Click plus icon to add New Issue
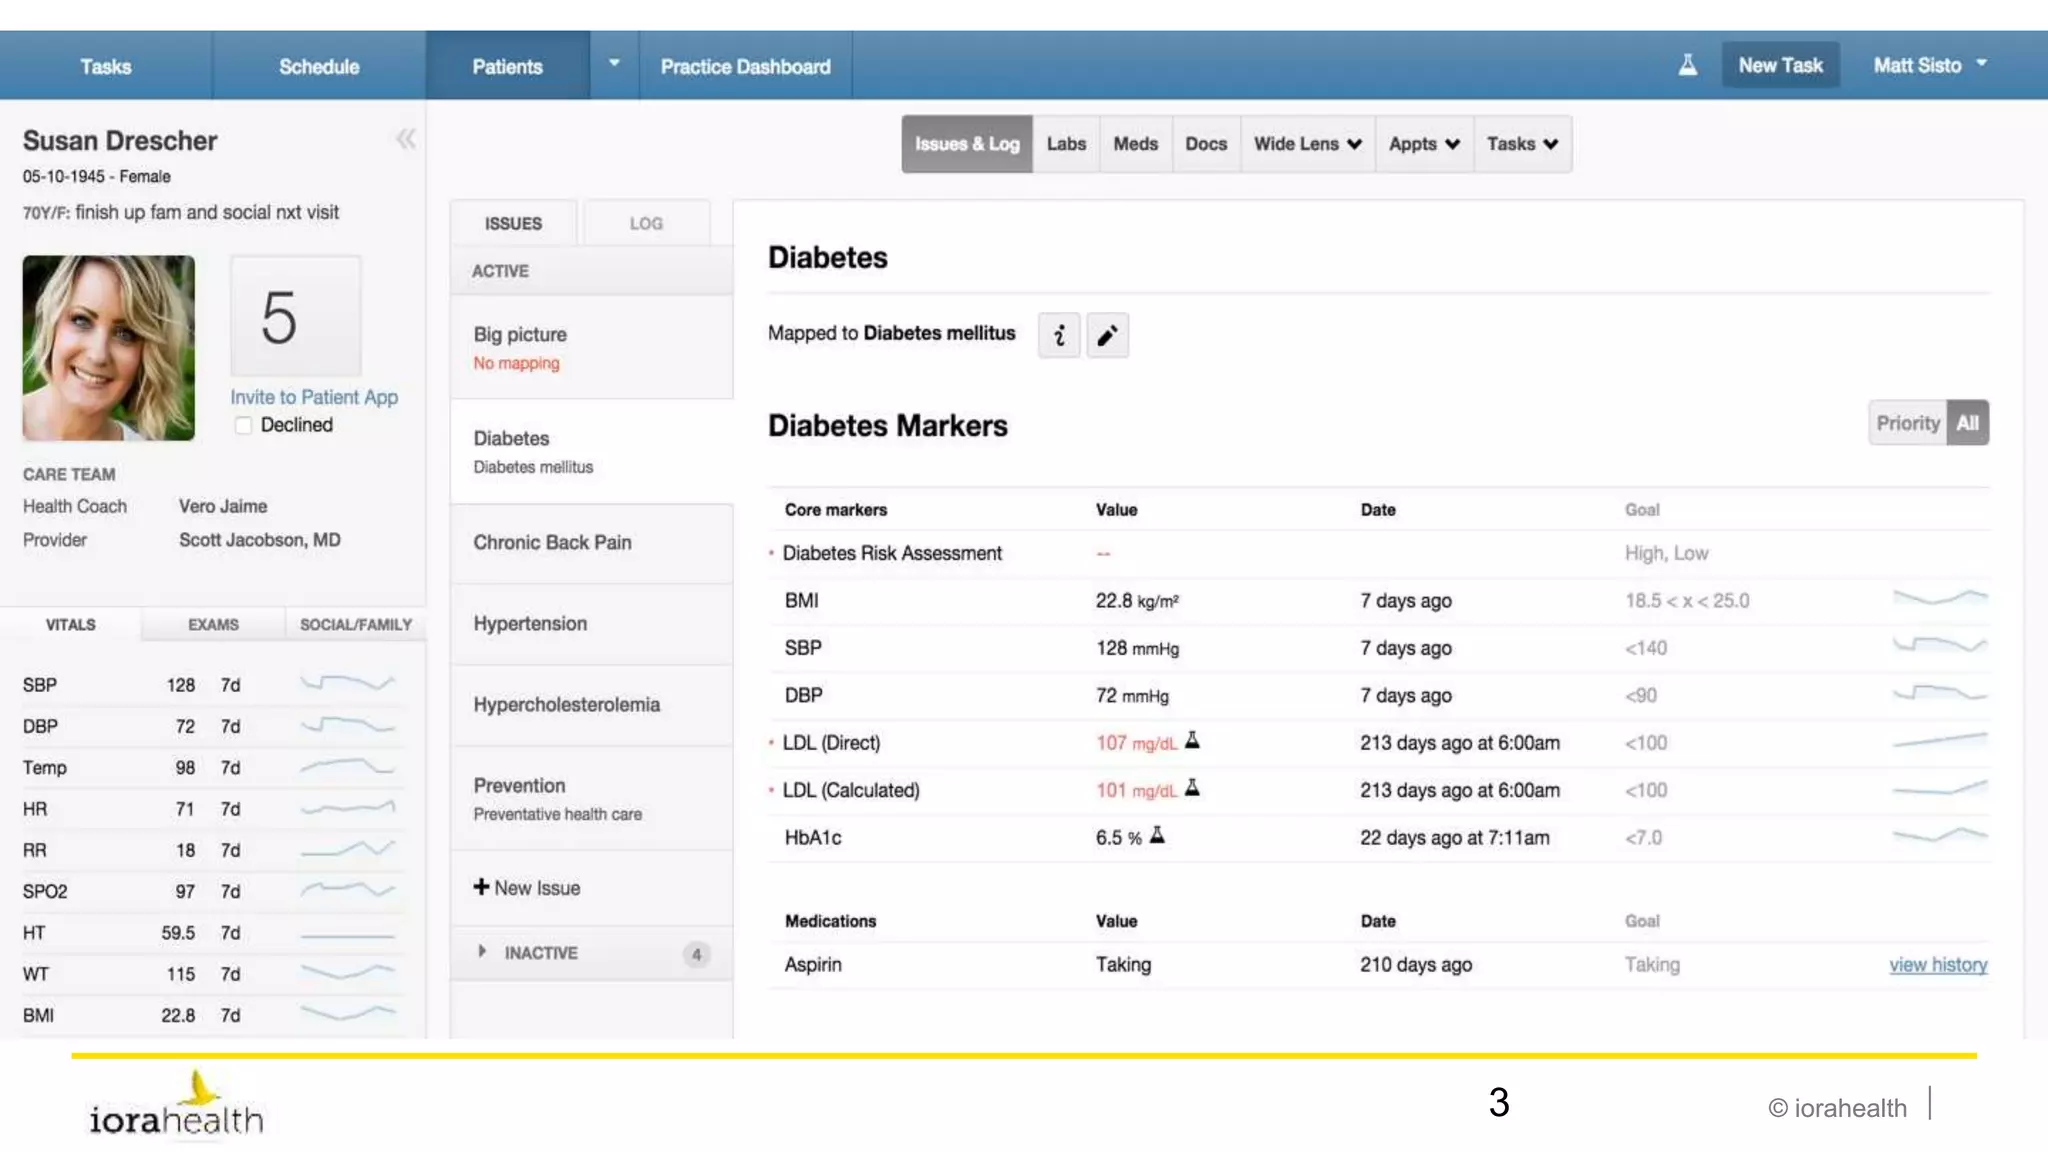Viewport: 2048px width, 1152px height. point(481,887)
